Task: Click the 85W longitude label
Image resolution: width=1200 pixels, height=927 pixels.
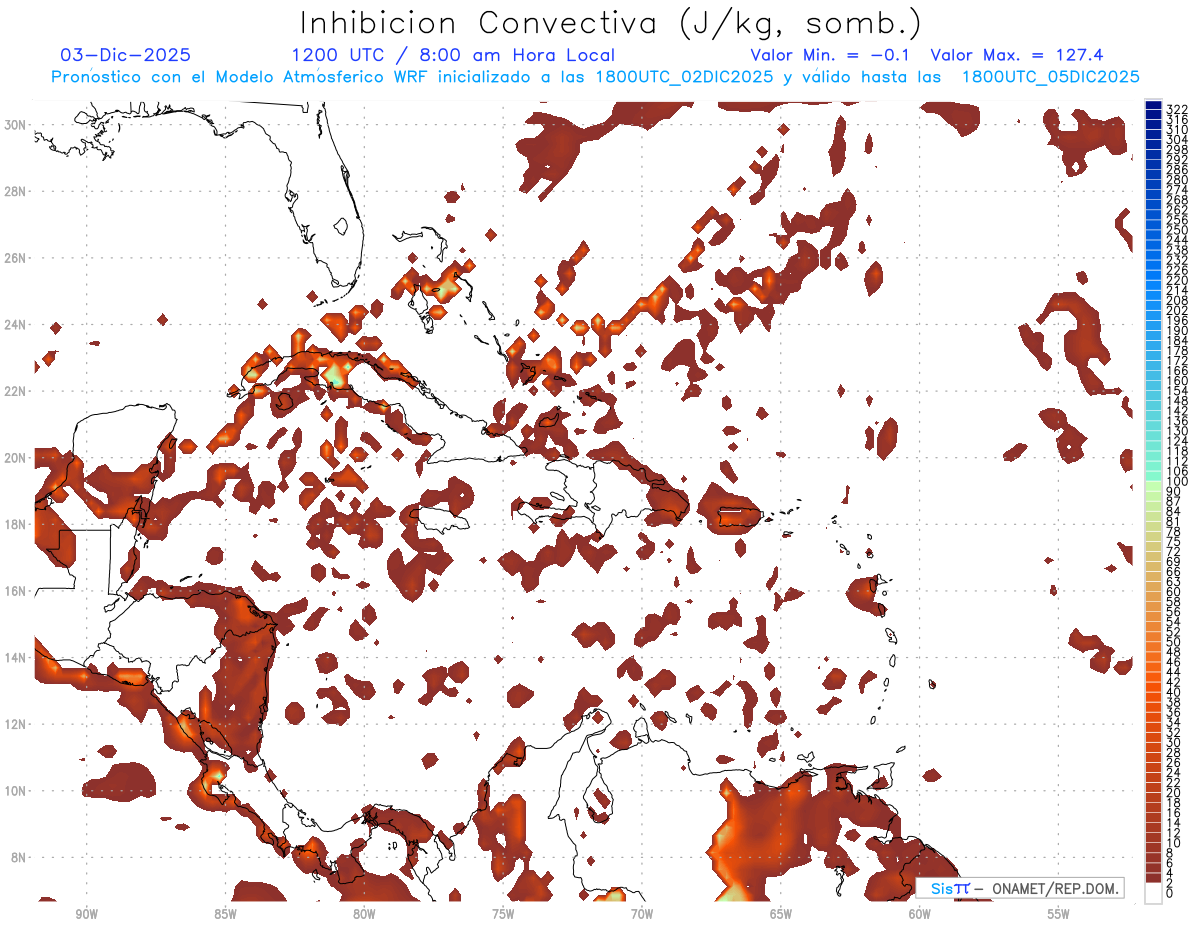Action: point(225,913)
